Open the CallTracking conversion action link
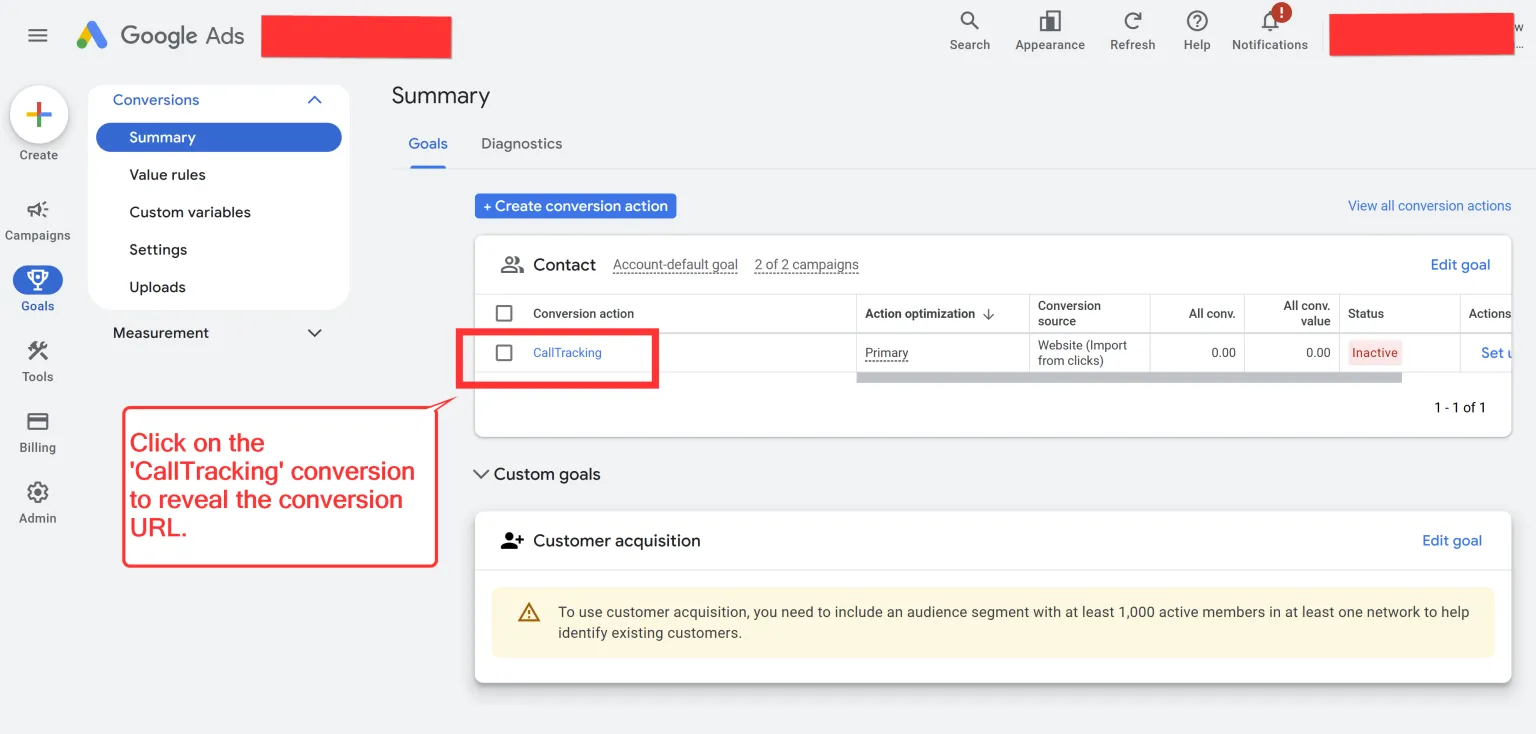Viewport: 1536px width, 734px height. coord(567,353)
